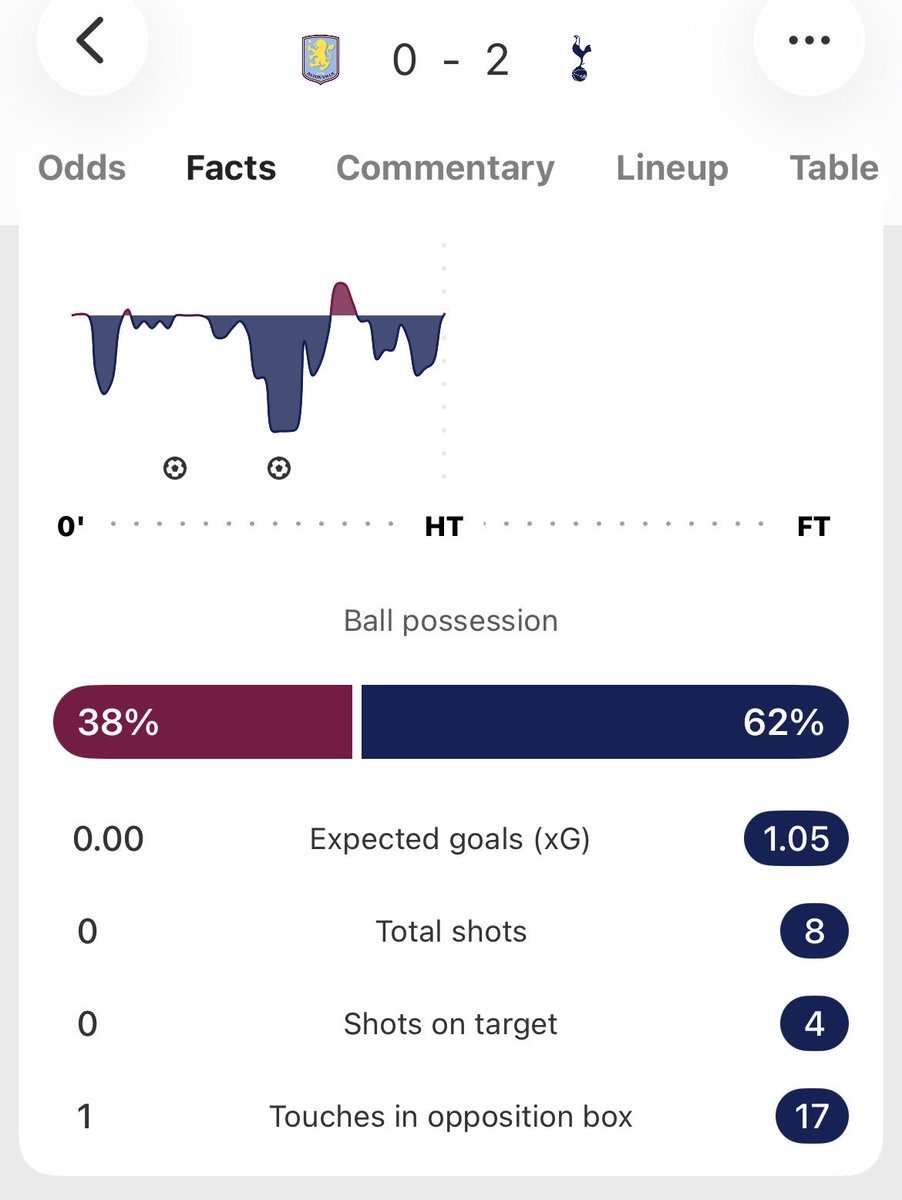Tap the second goal ball icon

pos(279,467)
